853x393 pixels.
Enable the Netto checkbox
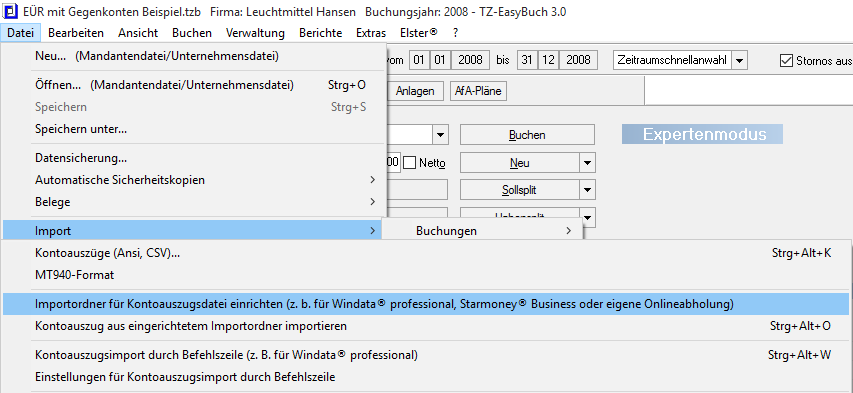(410, 163)
